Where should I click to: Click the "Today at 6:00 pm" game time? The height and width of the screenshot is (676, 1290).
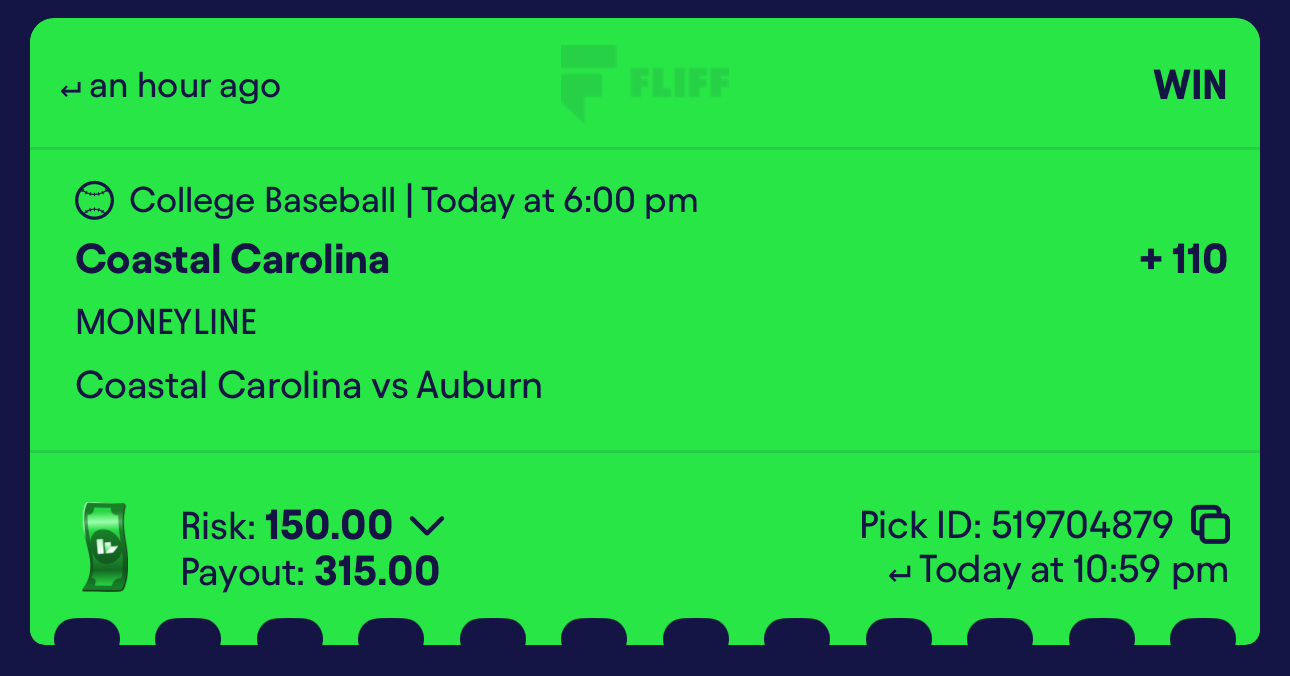pos(560,201)
